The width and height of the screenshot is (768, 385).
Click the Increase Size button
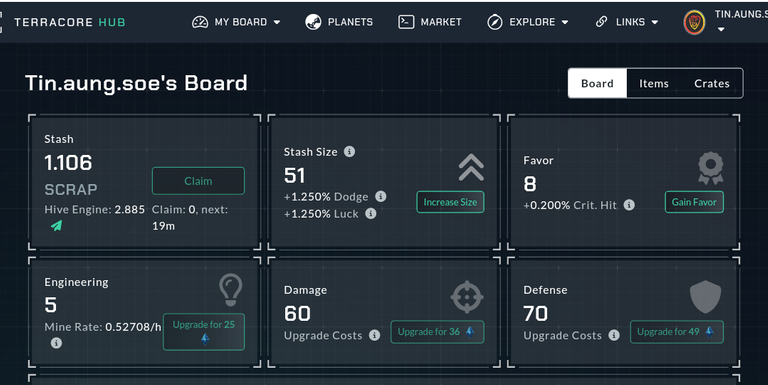coord(450,202)
